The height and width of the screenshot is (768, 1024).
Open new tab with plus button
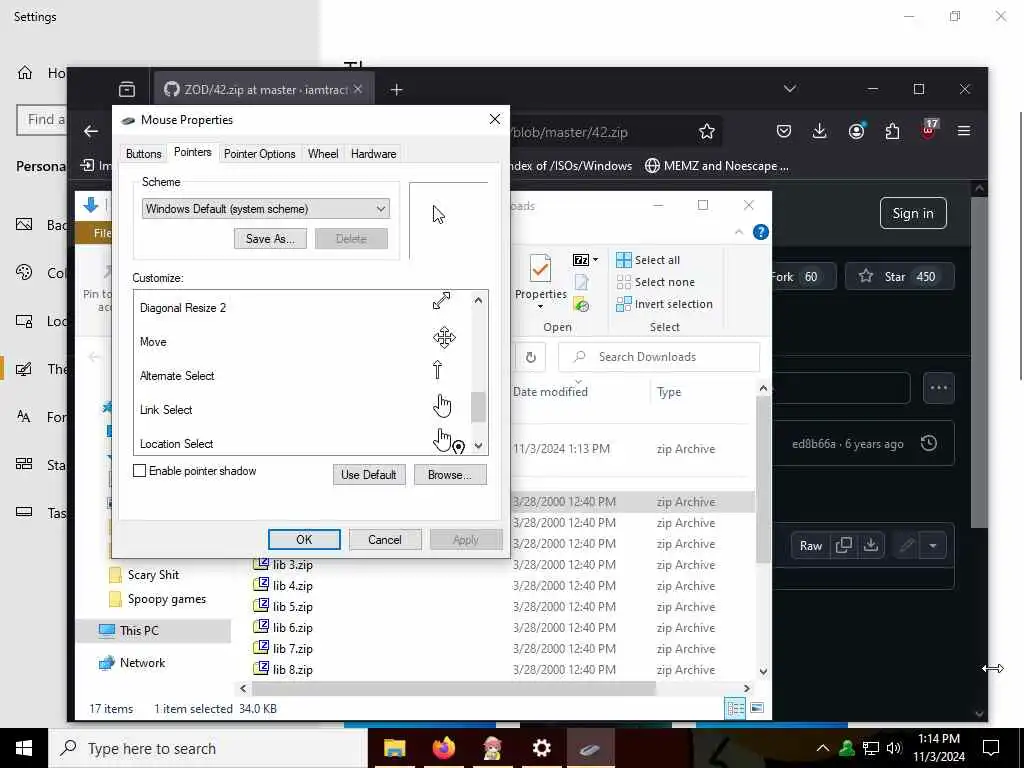[x=396, y=89]
